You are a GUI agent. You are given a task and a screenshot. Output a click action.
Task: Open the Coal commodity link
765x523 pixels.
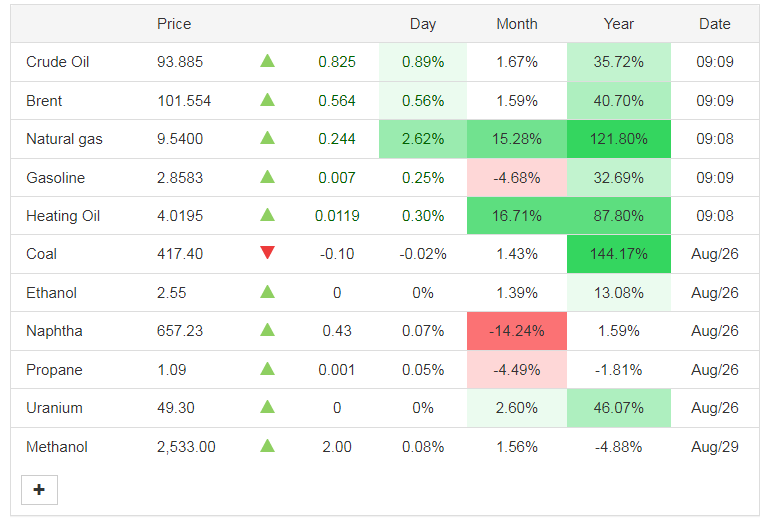[41, 254]
